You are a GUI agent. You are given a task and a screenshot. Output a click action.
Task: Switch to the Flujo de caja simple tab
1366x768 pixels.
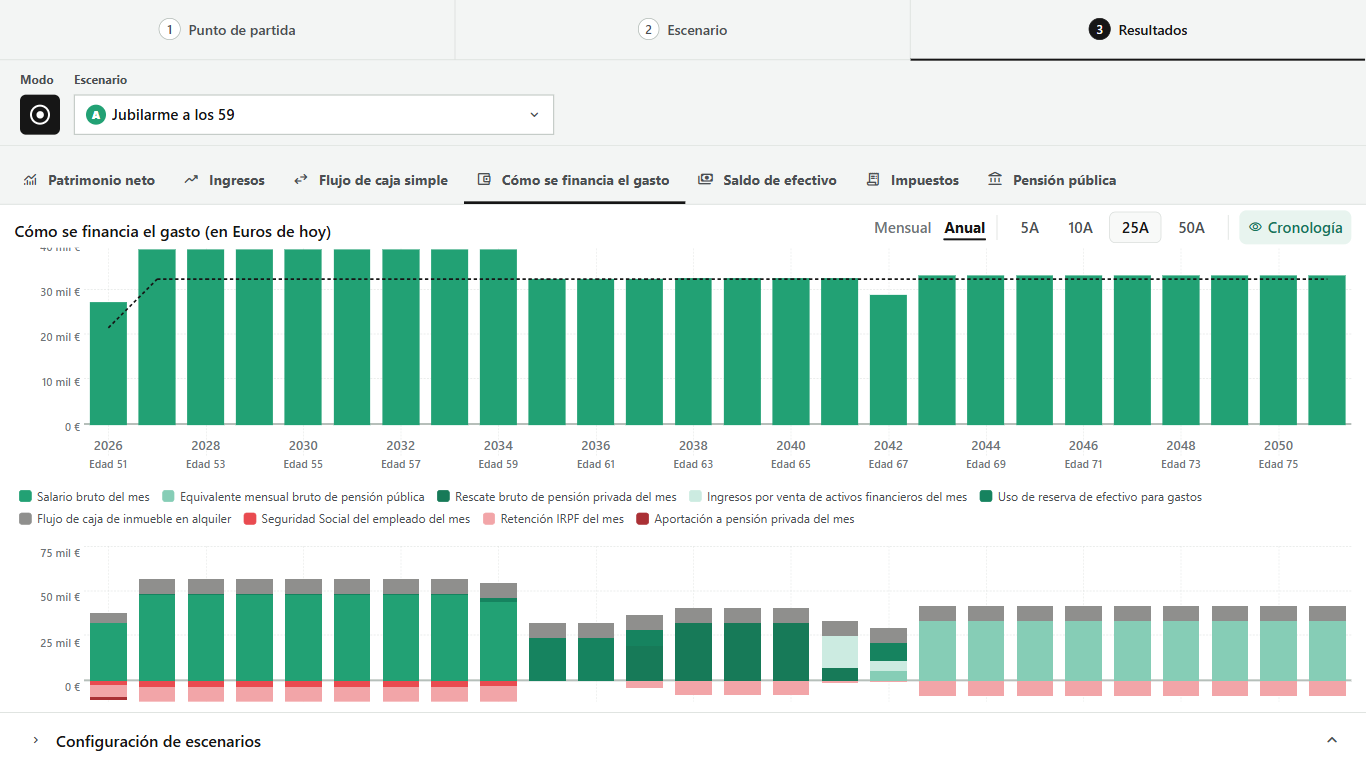point(370,180)
